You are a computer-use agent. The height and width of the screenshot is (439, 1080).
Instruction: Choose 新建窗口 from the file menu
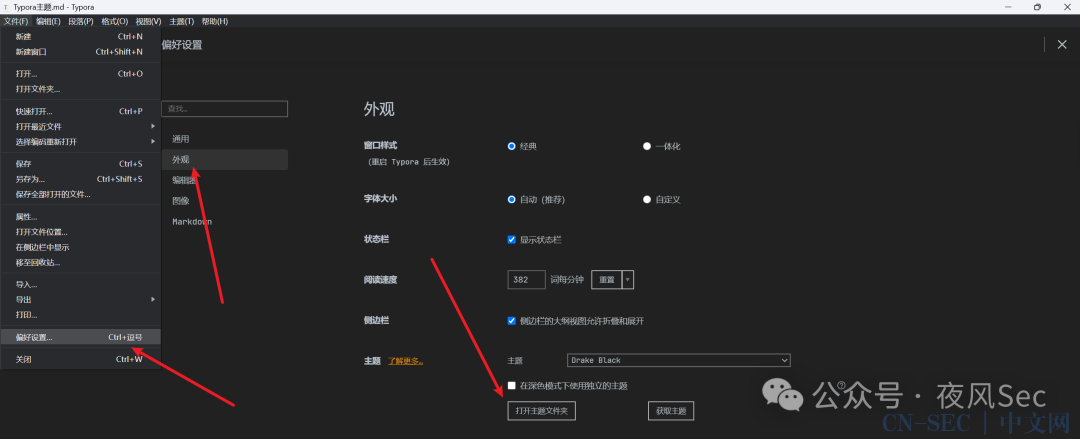81,52
